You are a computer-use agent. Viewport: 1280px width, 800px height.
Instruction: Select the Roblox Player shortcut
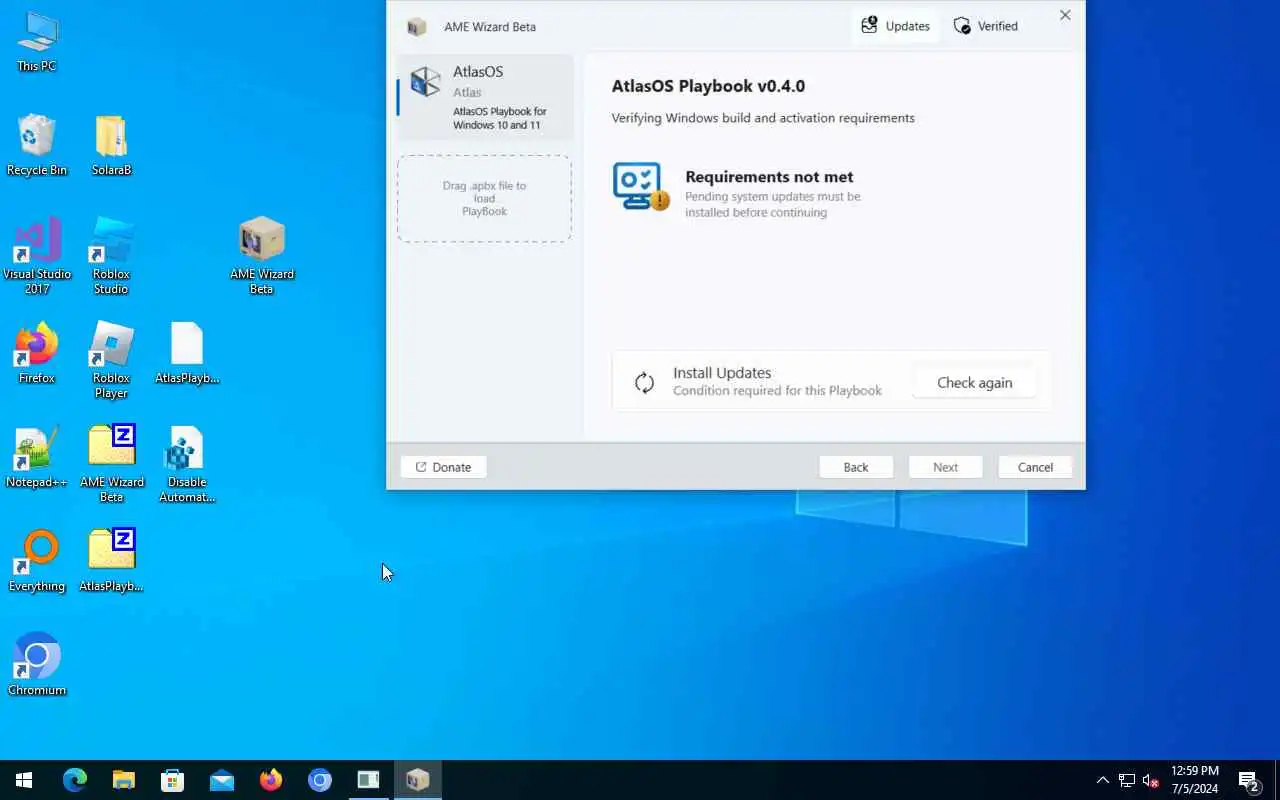[x=111, y=360]
